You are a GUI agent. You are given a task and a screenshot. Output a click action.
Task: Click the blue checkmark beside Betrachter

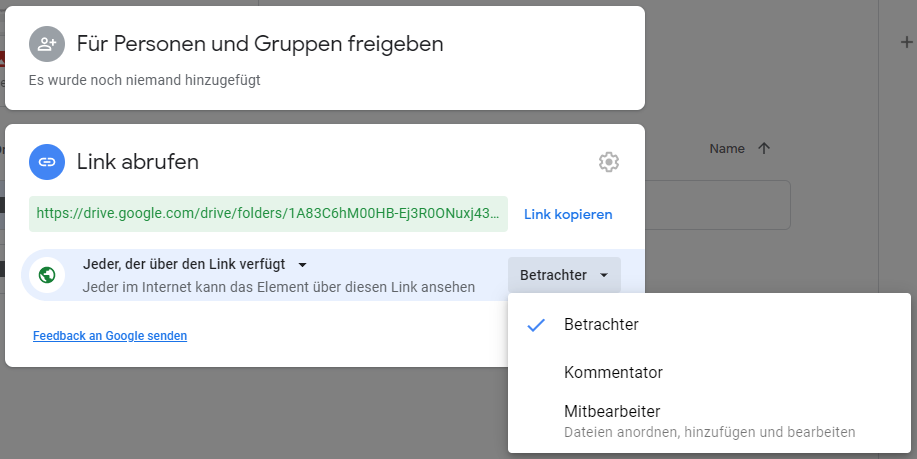536,325
